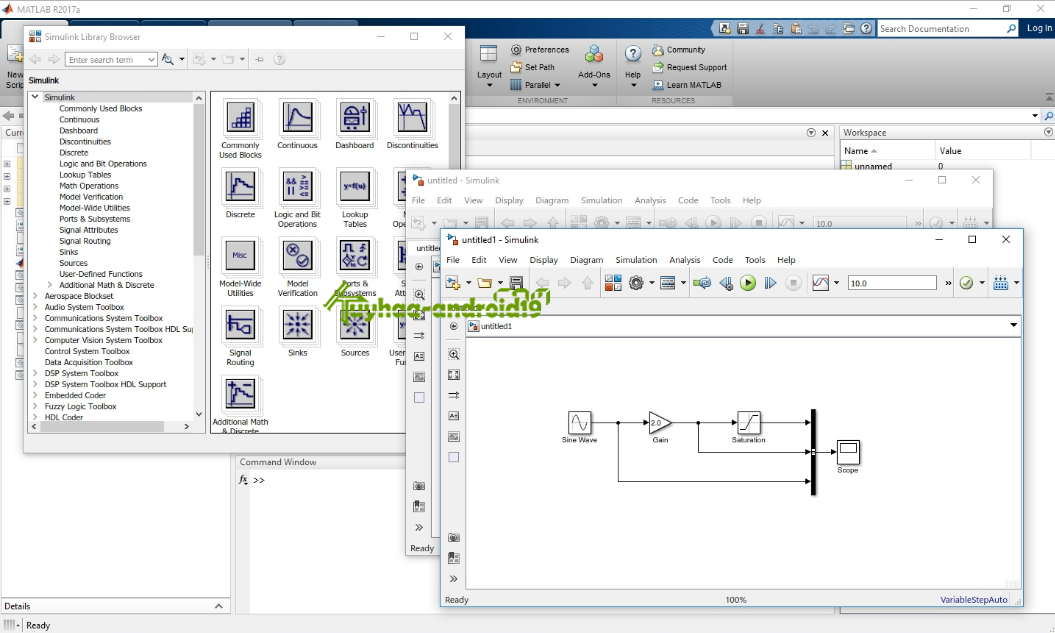Expand the Audio System Toolbox tree node

pyautogui.click(x=35, y=307)
